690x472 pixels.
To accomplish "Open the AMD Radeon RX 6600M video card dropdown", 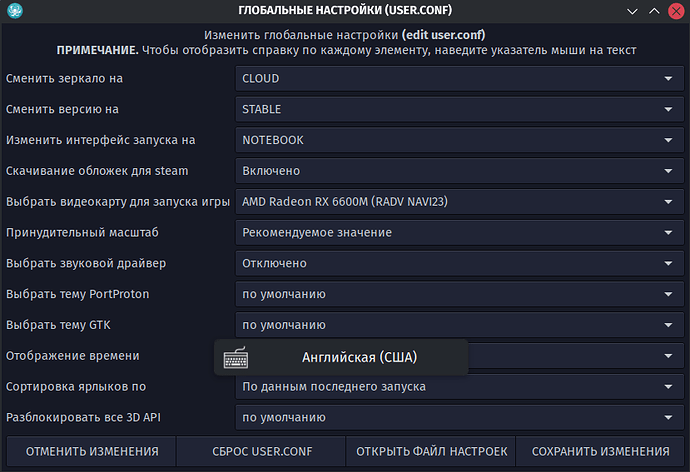I will 459,202.
